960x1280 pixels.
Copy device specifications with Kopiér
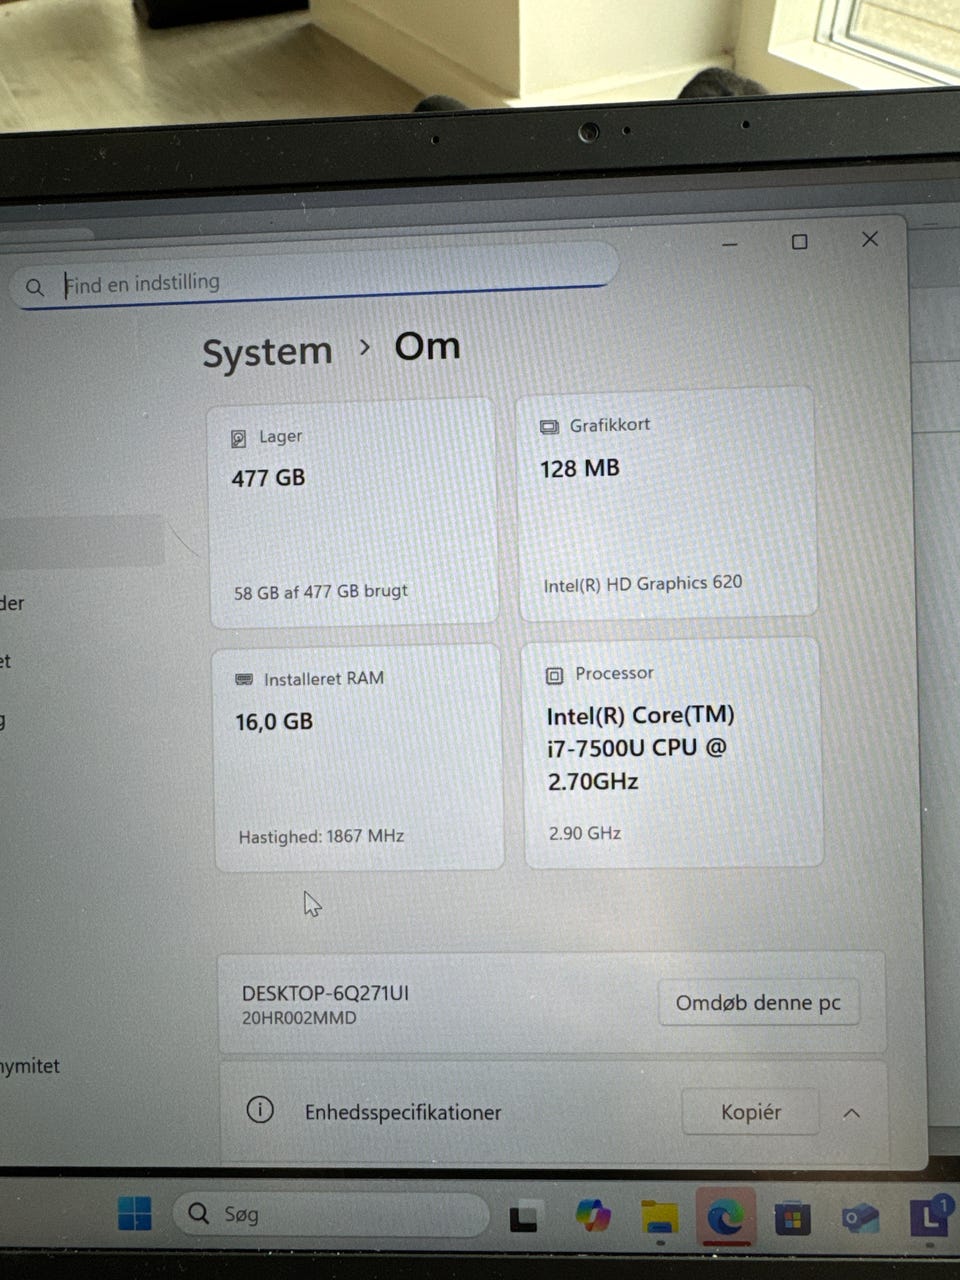pos(750,1112)
